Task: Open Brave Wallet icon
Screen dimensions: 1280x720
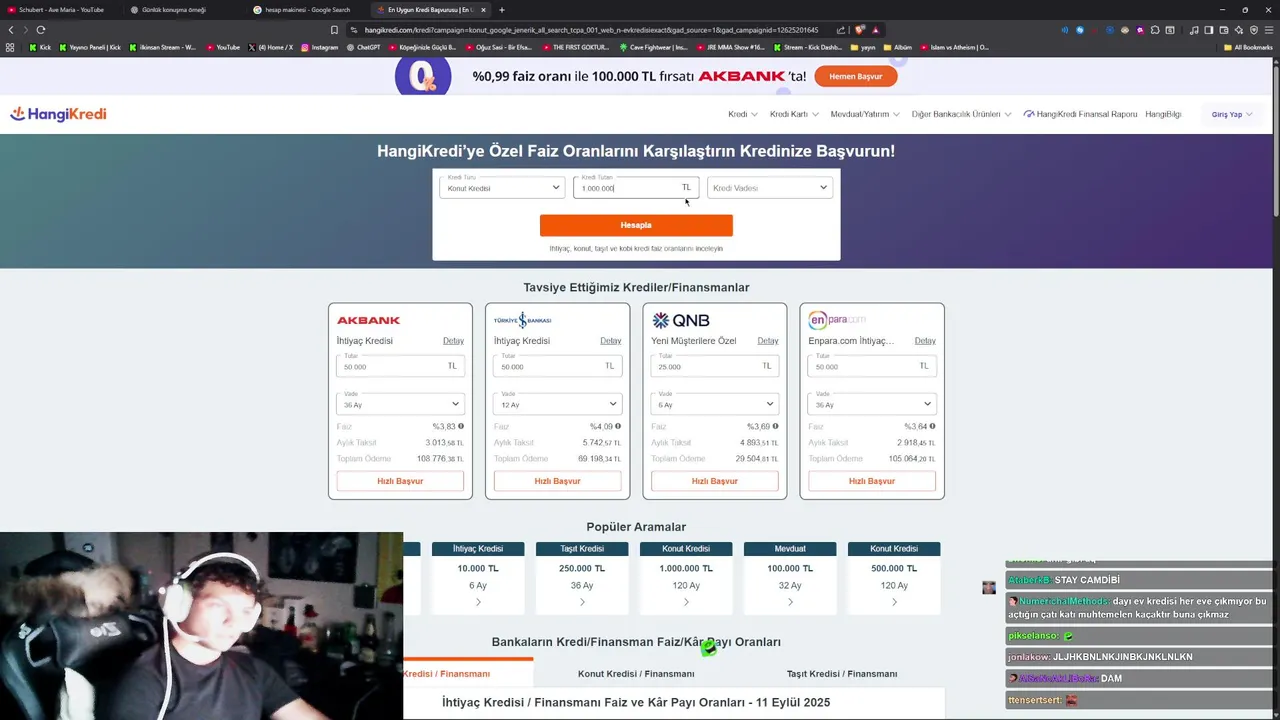Action: pos(1224,30)
